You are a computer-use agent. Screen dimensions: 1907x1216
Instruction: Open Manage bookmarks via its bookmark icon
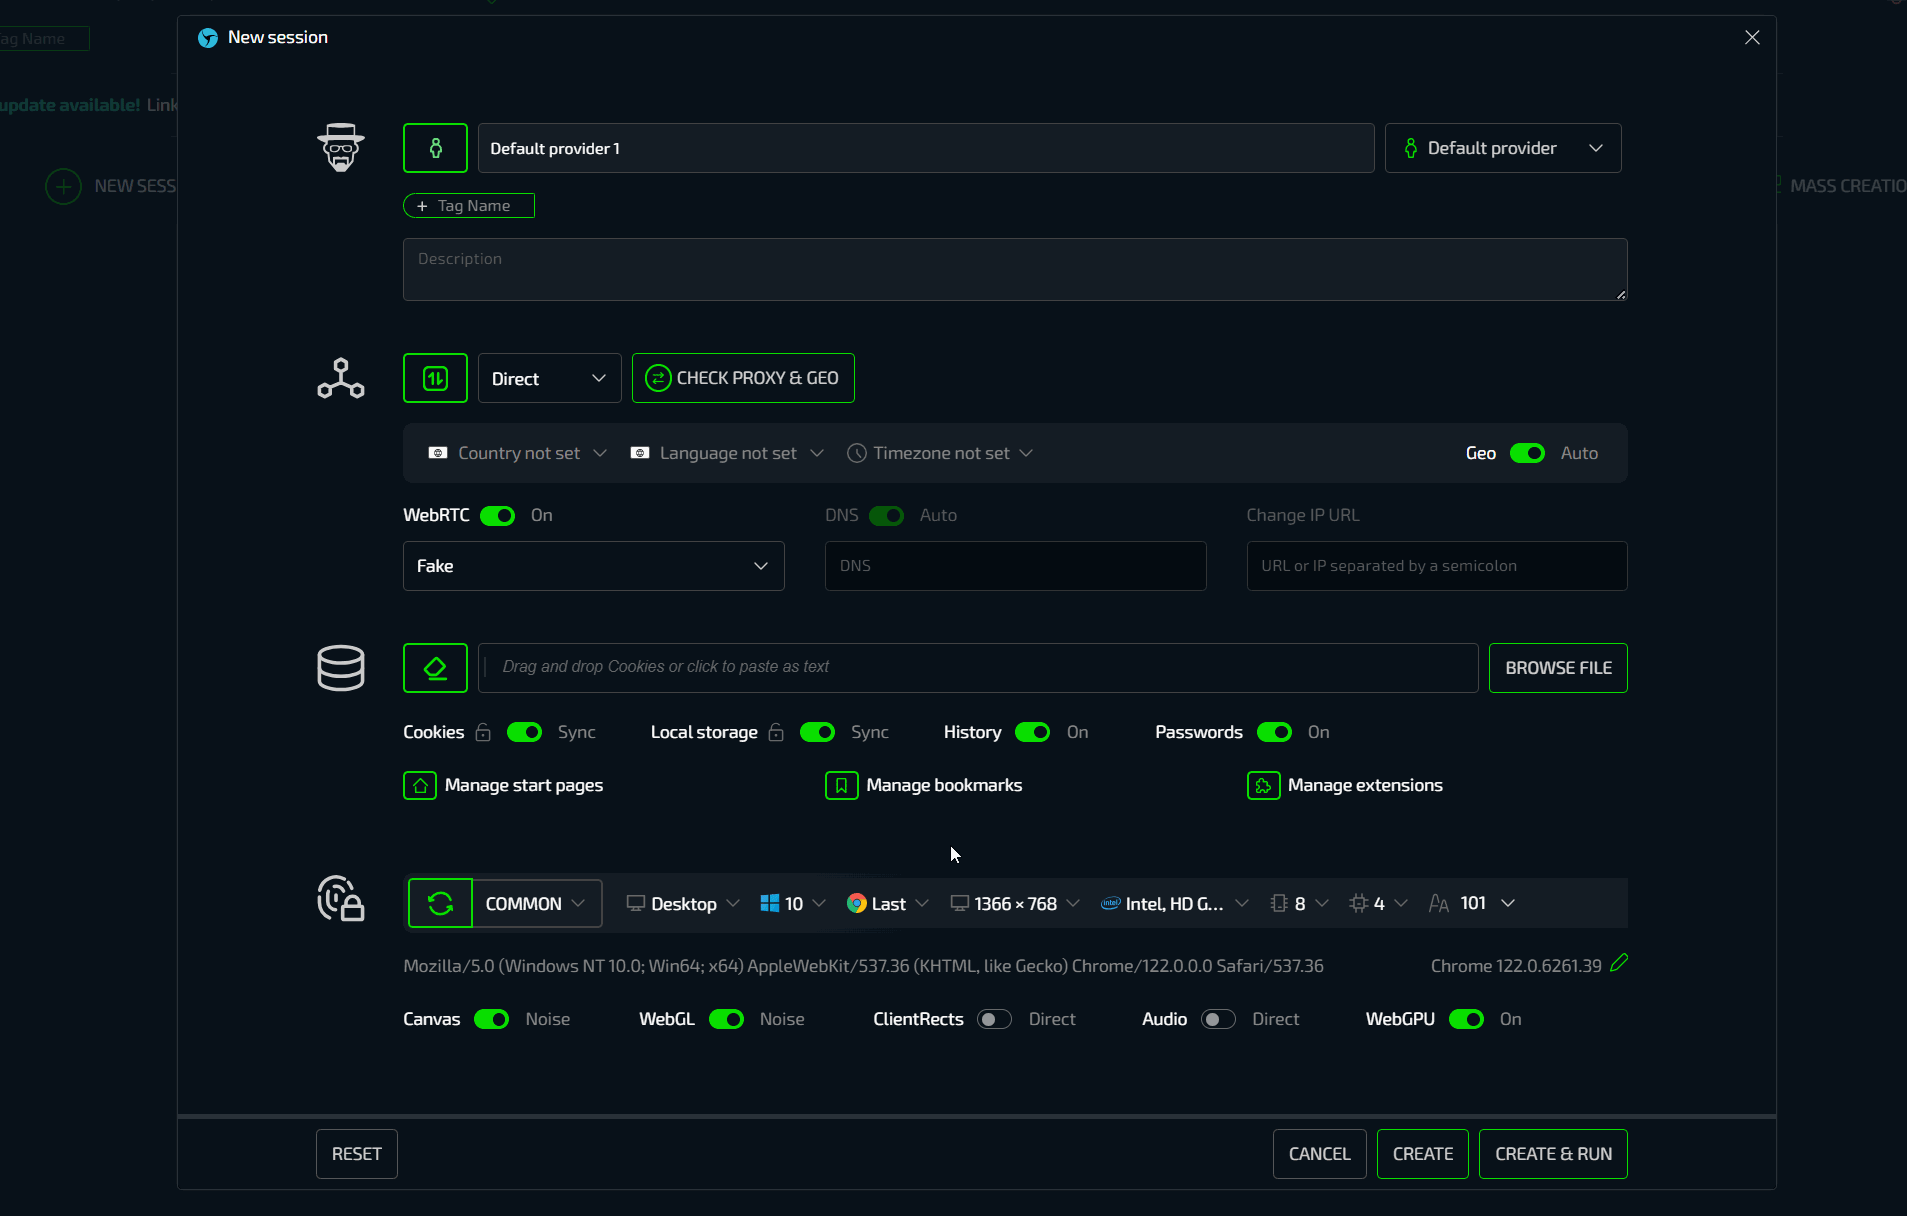(x=841, y=786)
